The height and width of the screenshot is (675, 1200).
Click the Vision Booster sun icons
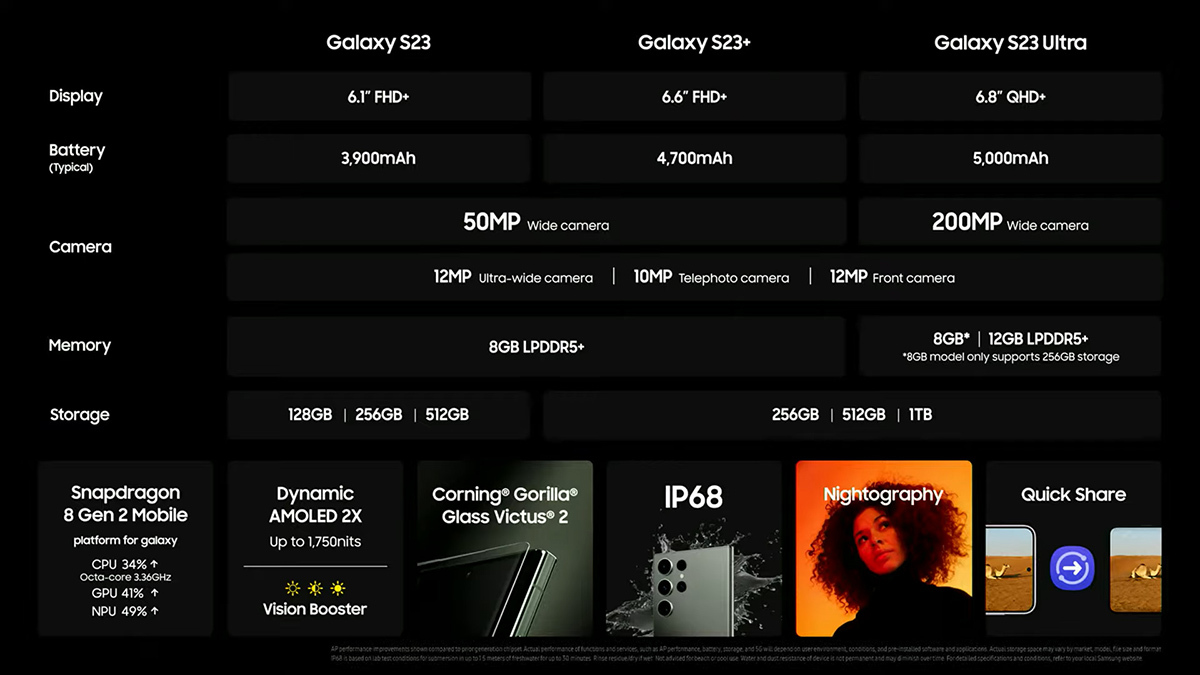pyautogui.click(x=315, y=588)
